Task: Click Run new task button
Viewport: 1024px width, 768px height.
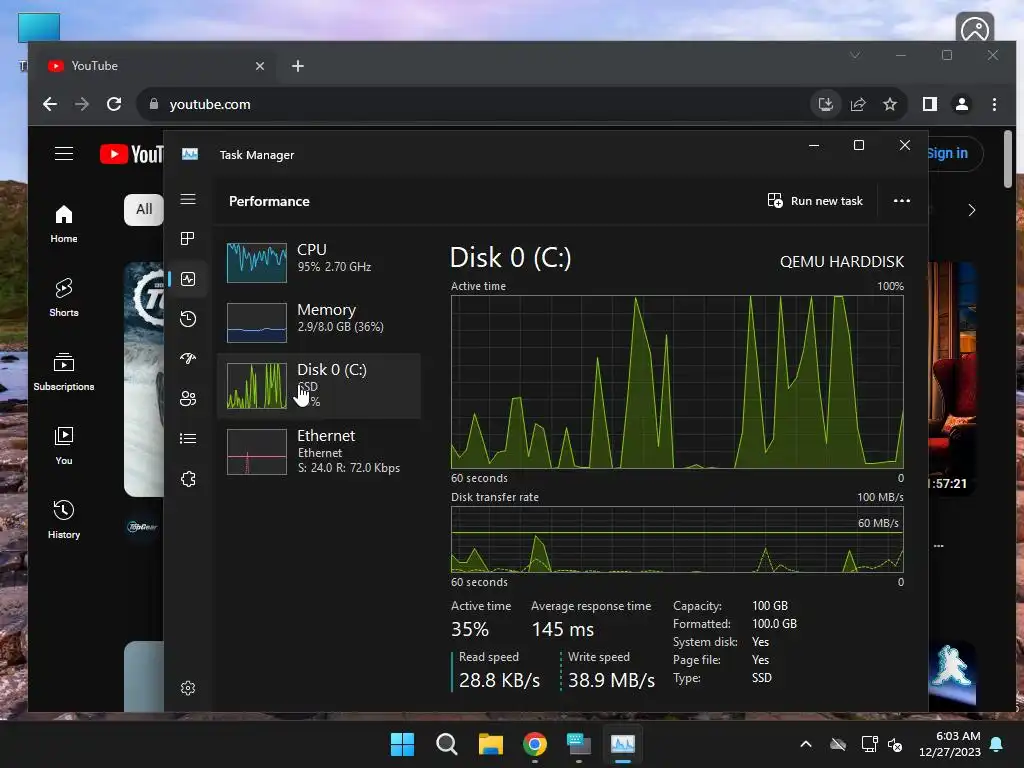Action: coord(815,201)
